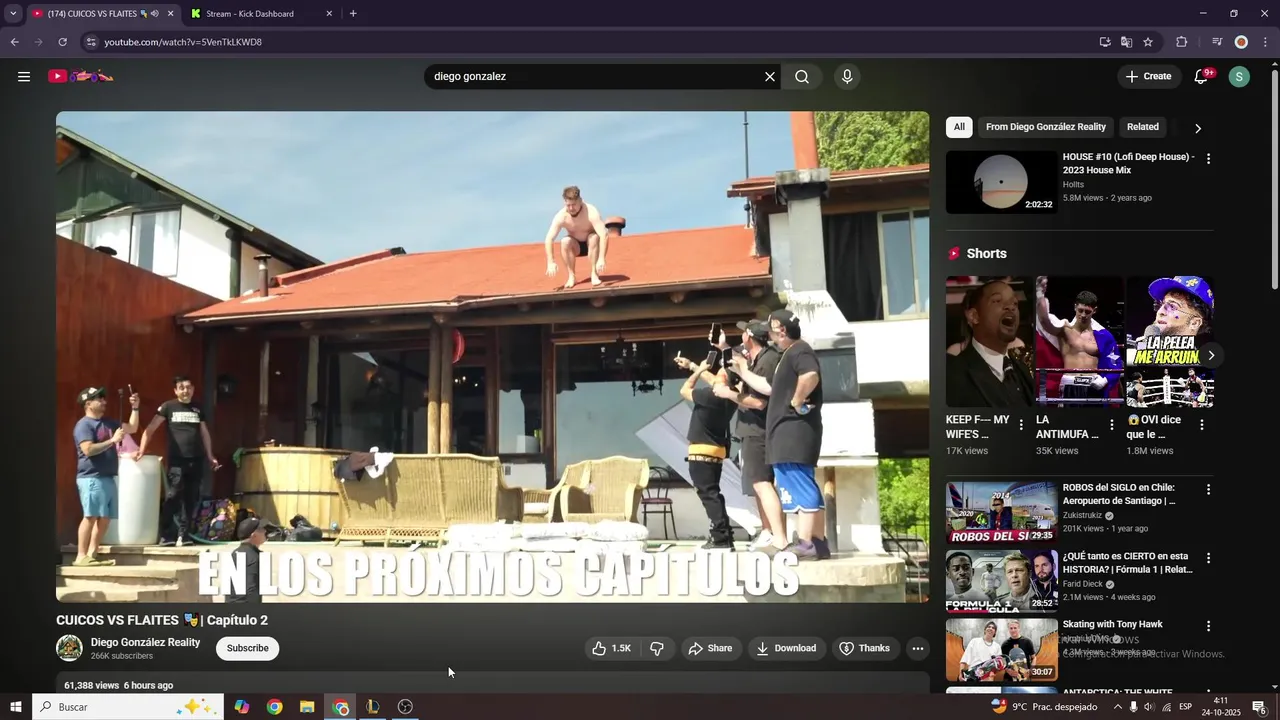This screenshot has width=1280, height=720.
Task: Translate this page icon
Action: pos(1126,42)
